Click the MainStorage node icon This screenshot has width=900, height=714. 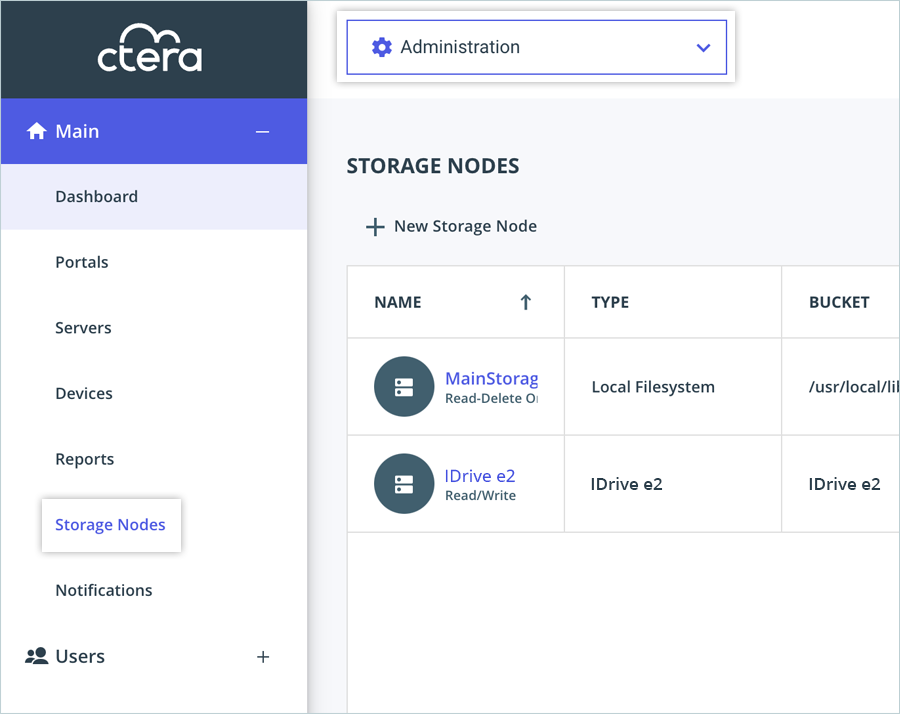403,387
